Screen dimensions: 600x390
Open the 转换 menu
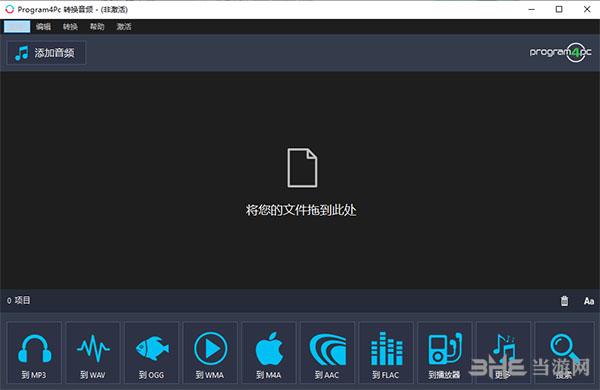click(70, 26)
